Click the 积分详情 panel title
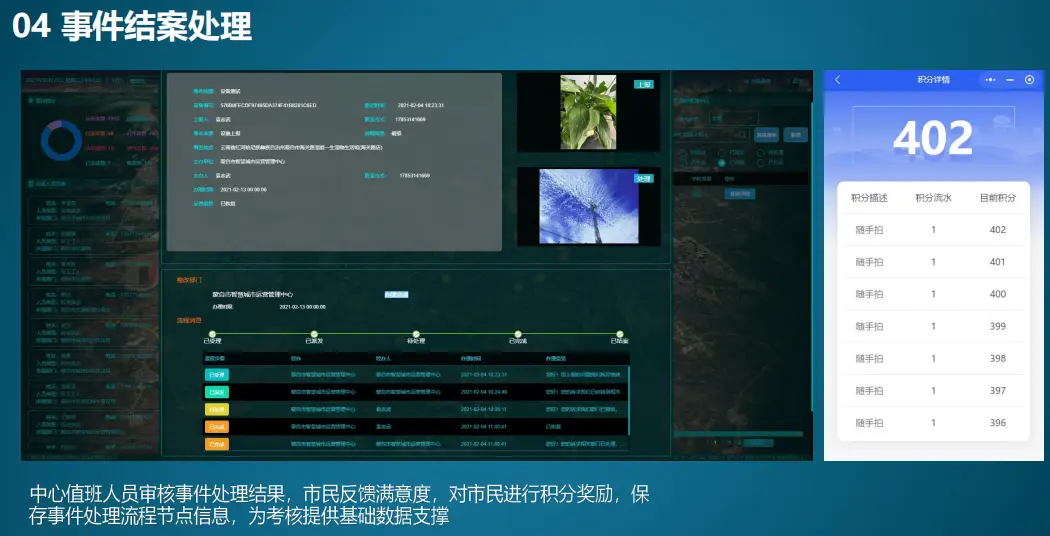 [x=933, y=80]
